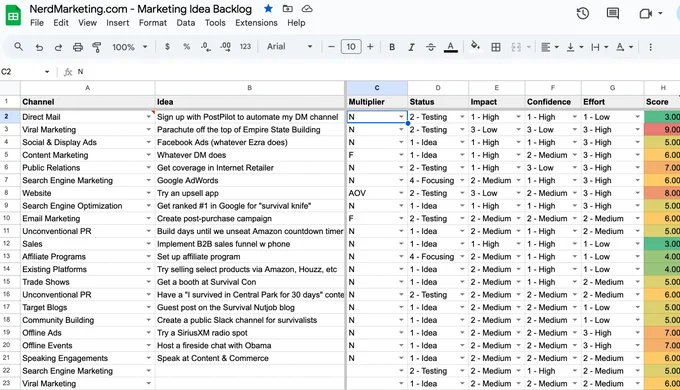Star this spreadsheet document

[x=268, y=9]
